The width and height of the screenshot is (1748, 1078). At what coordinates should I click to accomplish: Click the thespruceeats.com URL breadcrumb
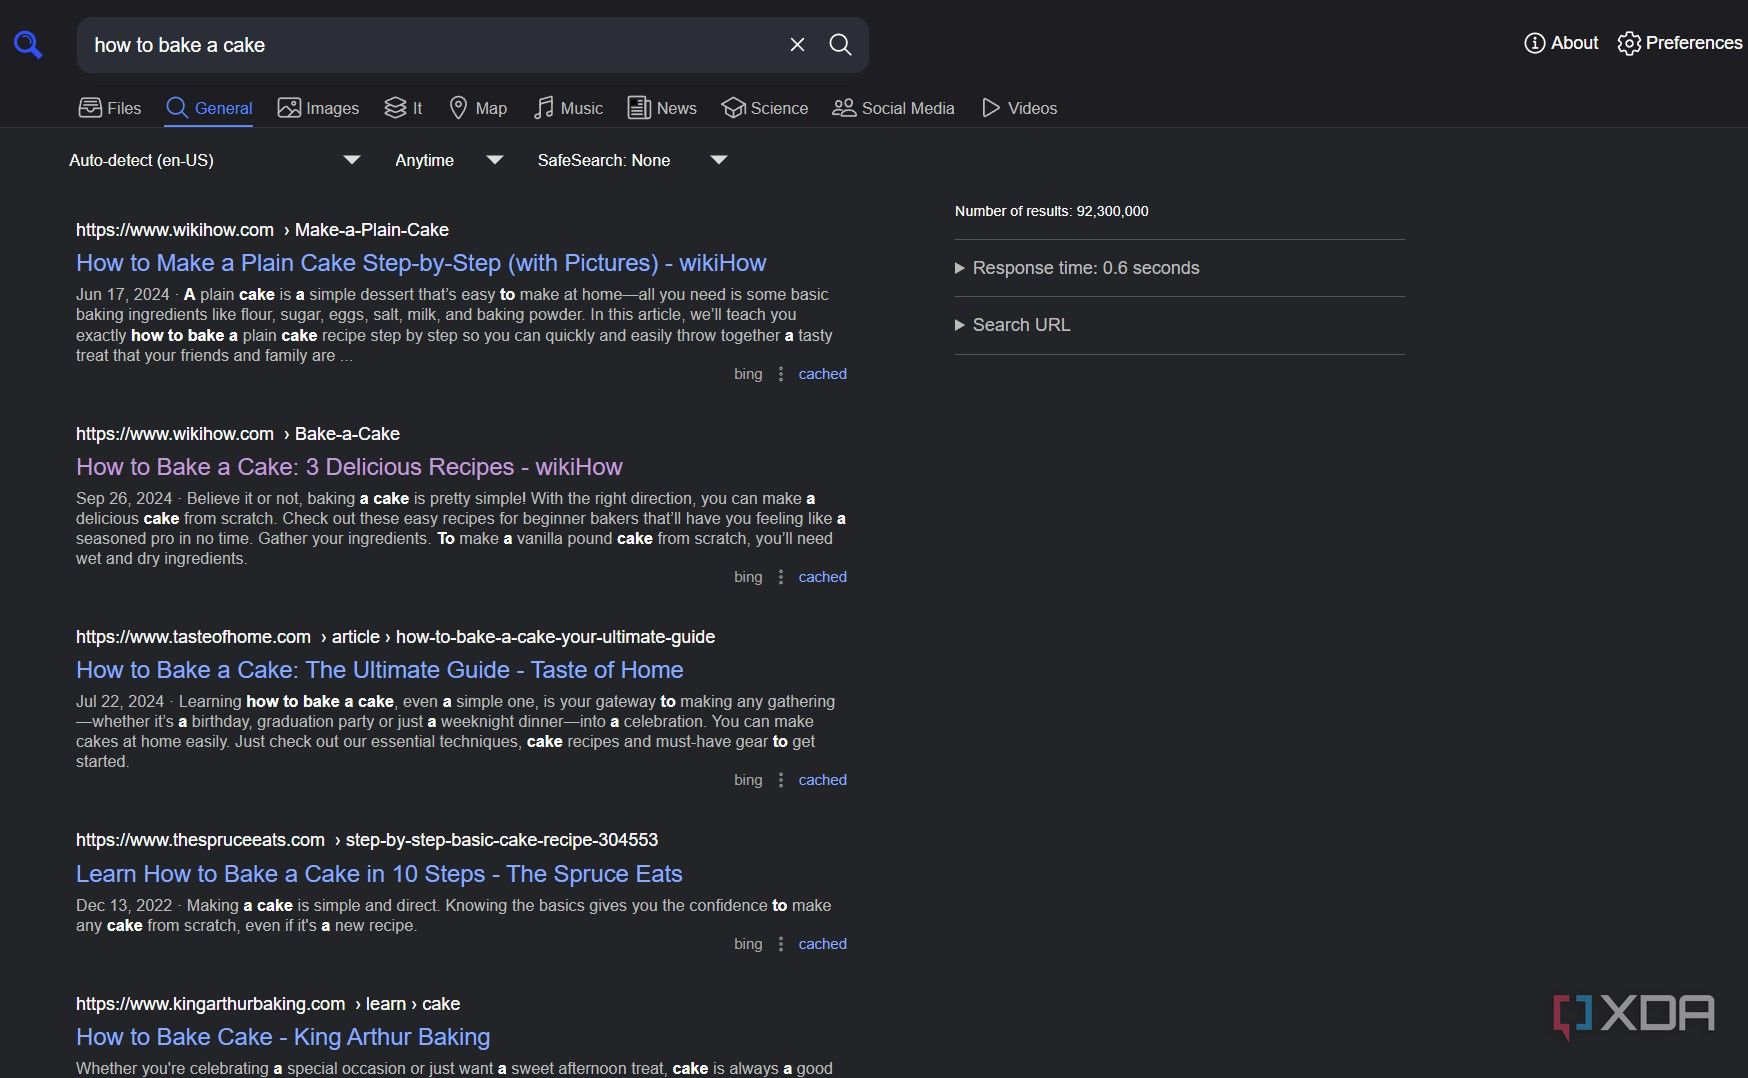click(367, 840)
